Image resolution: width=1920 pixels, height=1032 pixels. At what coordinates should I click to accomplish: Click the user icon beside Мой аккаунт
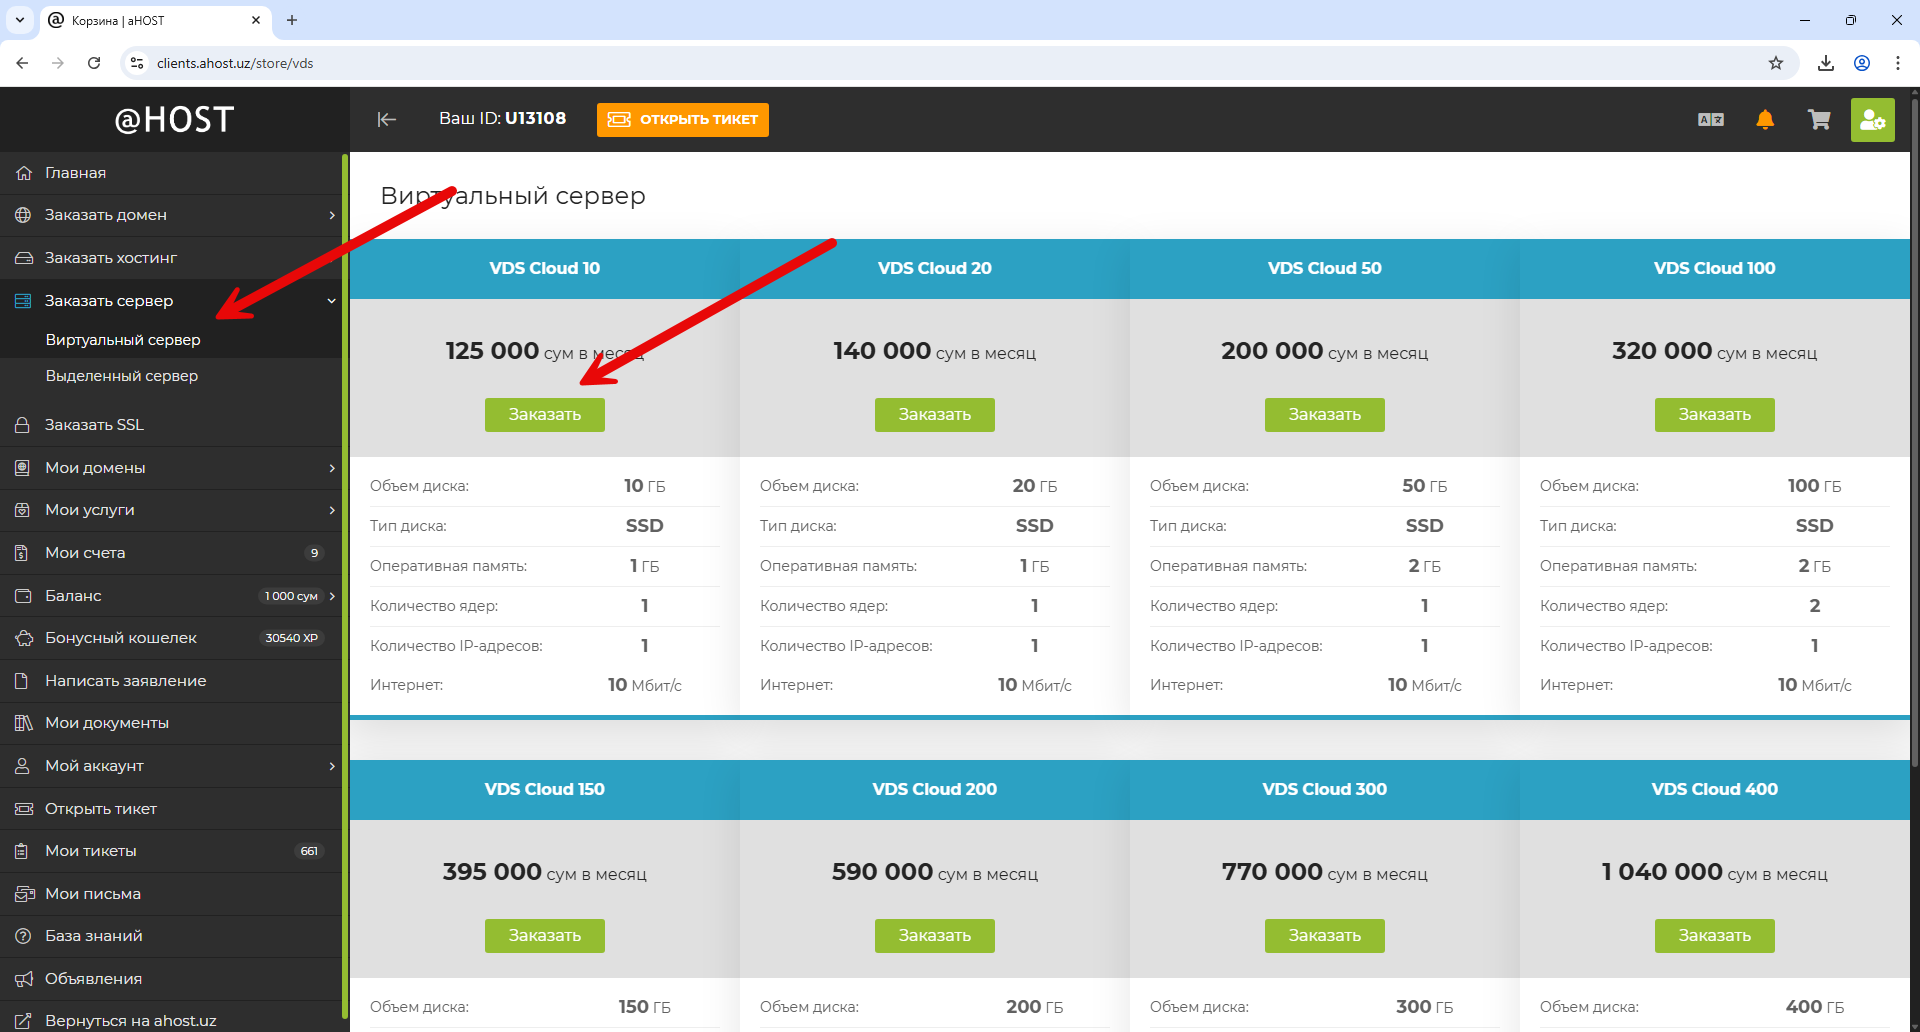point(23,766)
